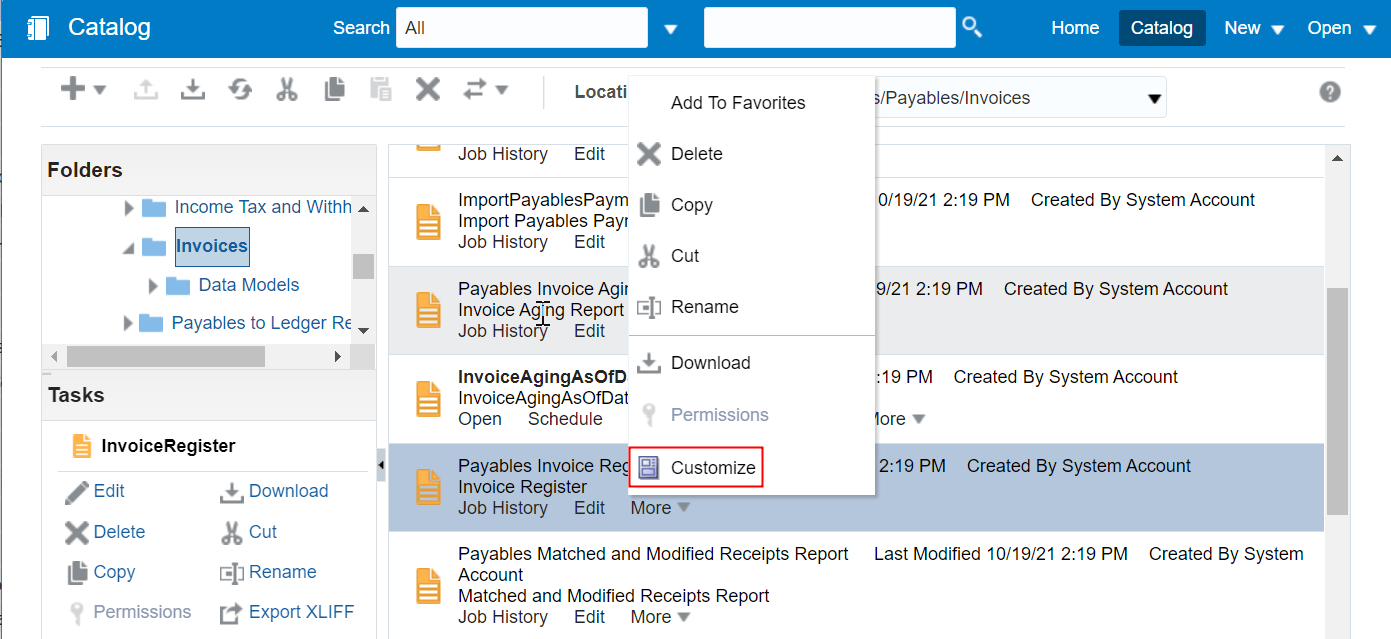Click the Paste icon in the toolbar
The height and width of the screenshot is (639, 1391).
(x=381, y=89)
